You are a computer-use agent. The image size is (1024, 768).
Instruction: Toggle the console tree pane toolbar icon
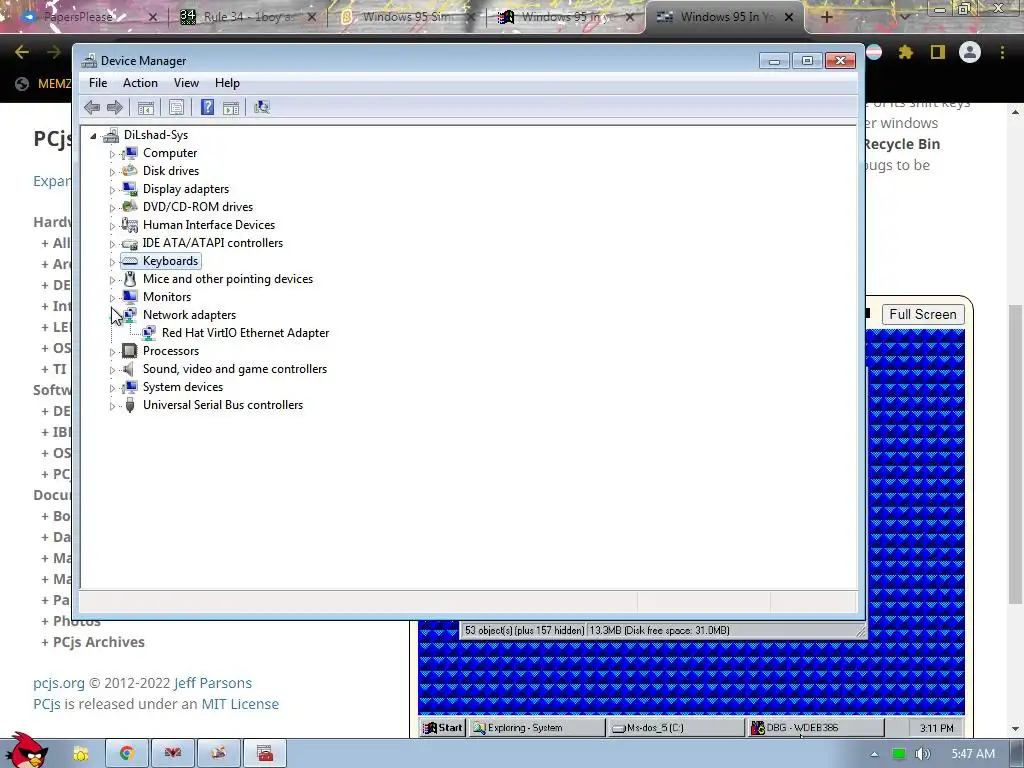pyautogui.click(x=146, y=108)
